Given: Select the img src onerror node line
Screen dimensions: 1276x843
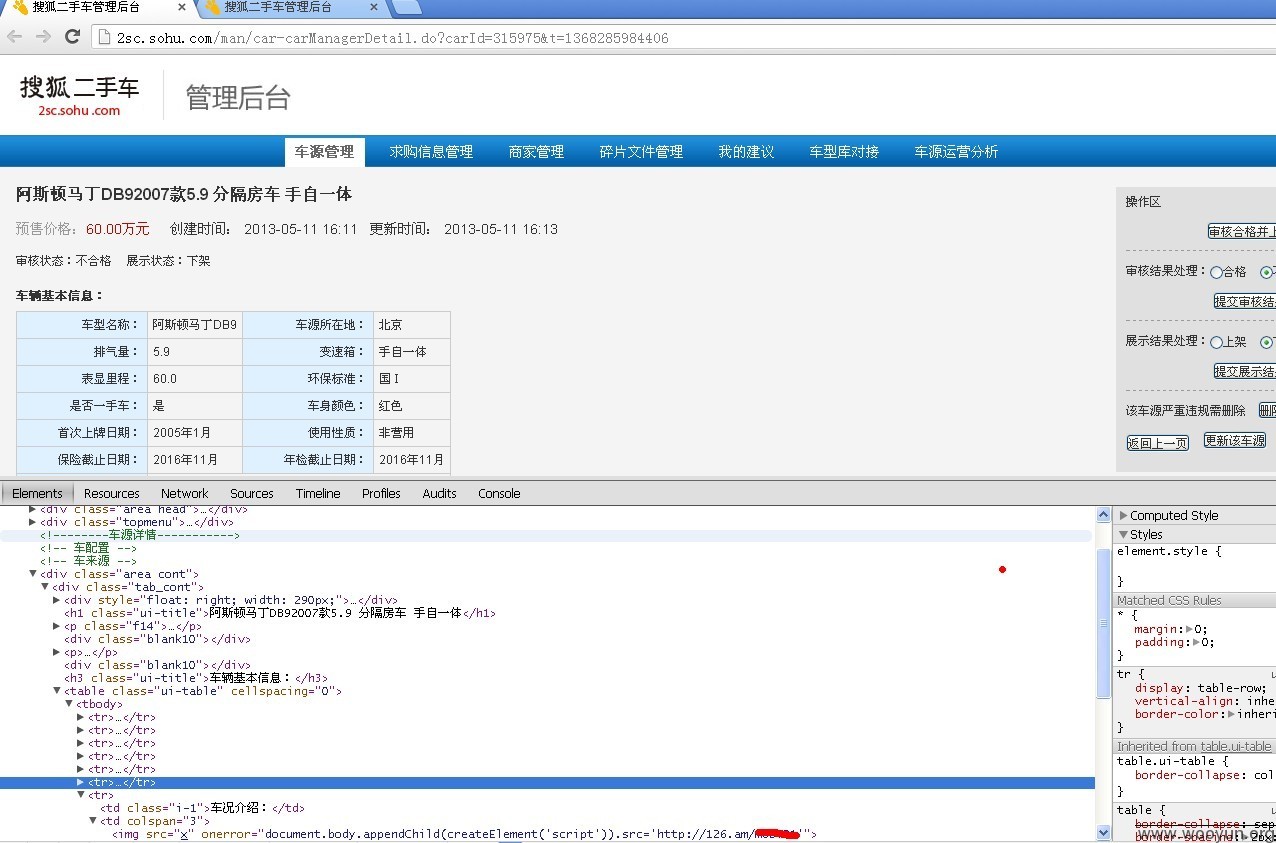Looking at the screenshot, I should 465,834.
